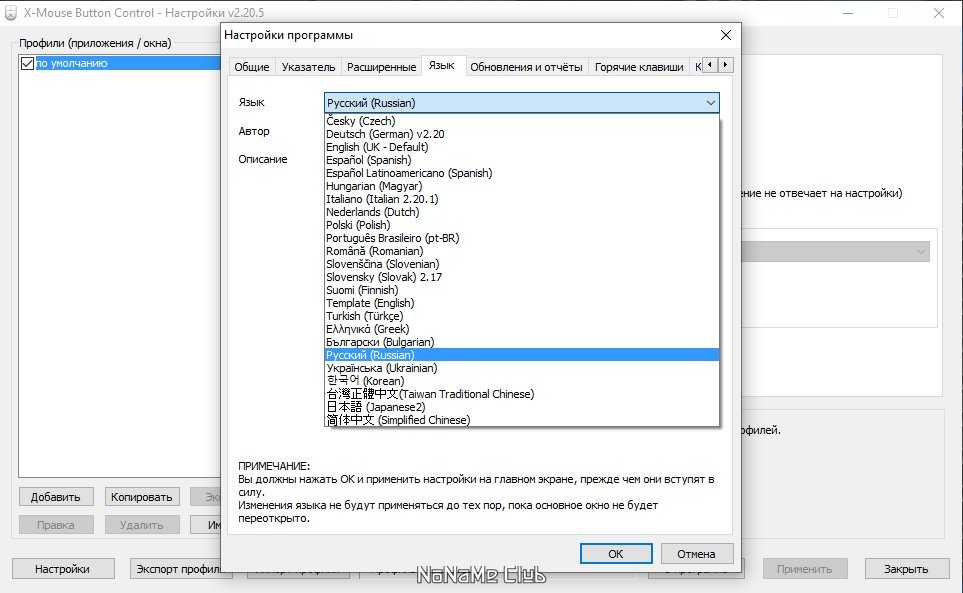Pick Polski (Polish) language
963x593 pixels.
coord(521,225)
